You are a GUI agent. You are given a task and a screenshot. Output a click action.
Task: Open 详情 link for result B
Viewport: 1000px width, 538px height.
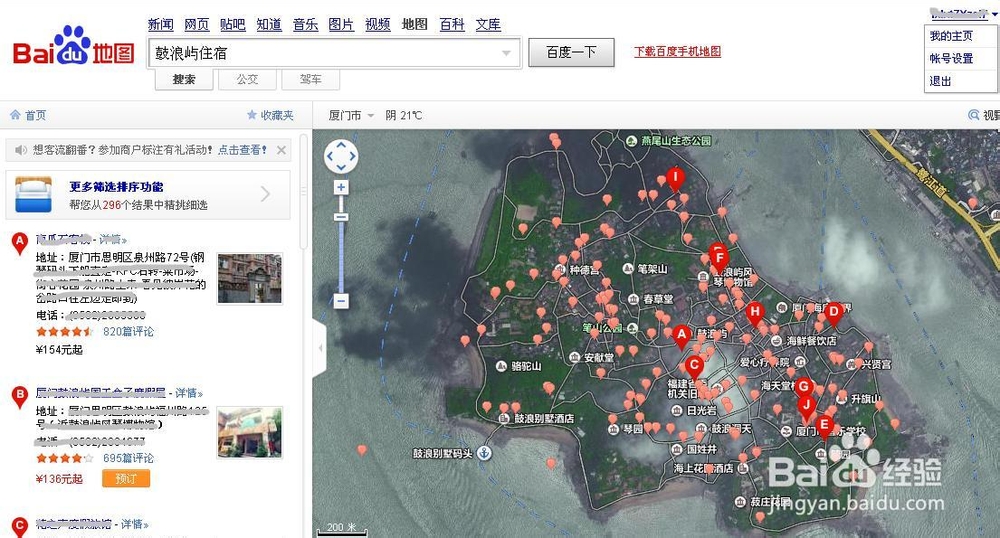189,393
